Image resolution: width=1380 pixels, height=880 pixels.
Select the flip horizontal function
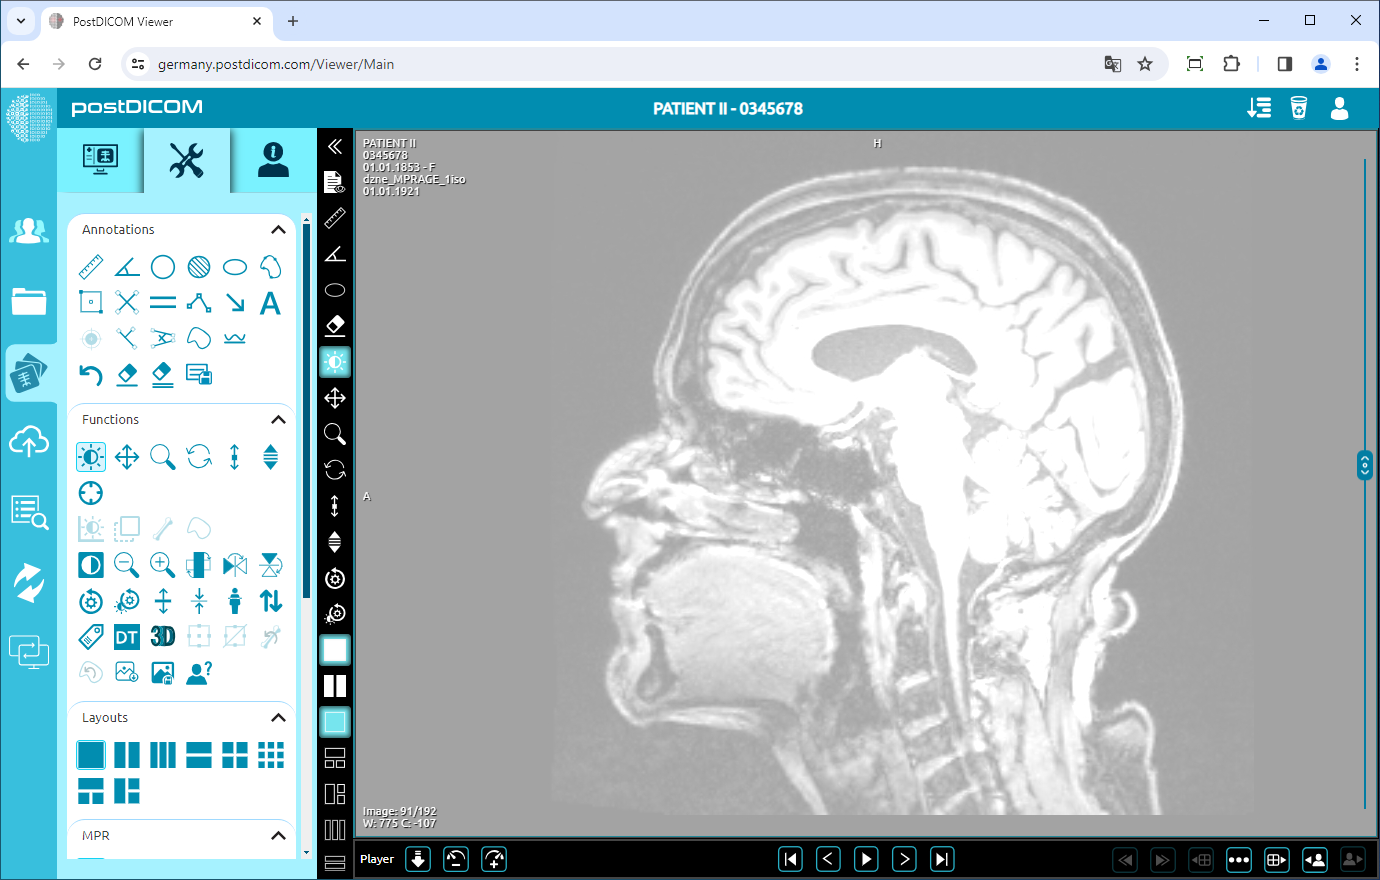click(235, 565)
